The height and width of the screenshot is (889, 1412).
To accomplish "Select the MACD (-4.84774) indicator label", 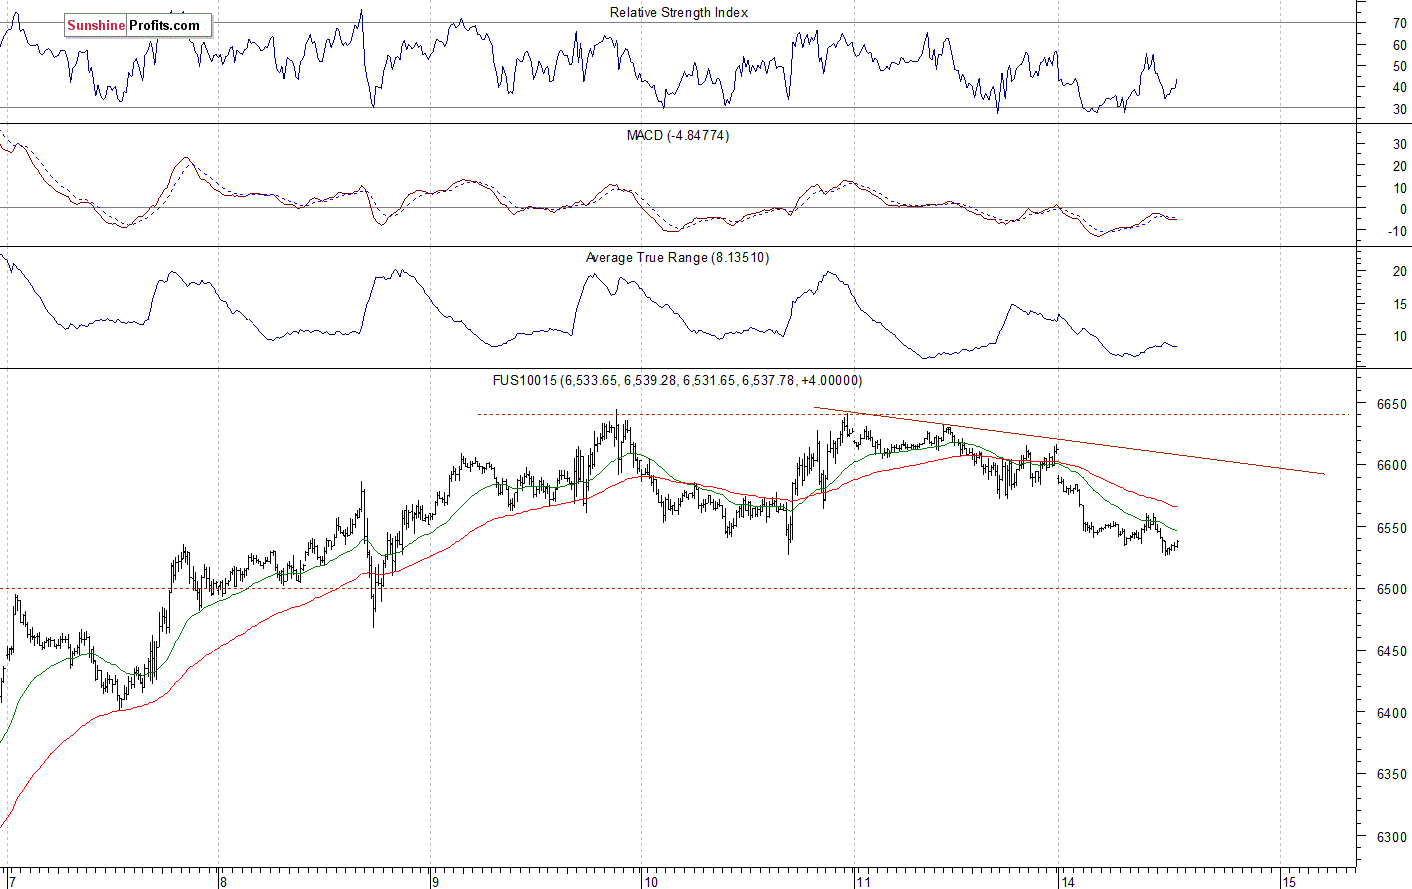I will pos(678,135).
